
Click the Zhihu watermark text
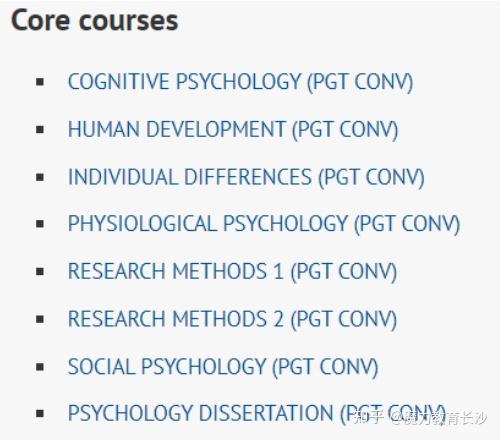420,418
